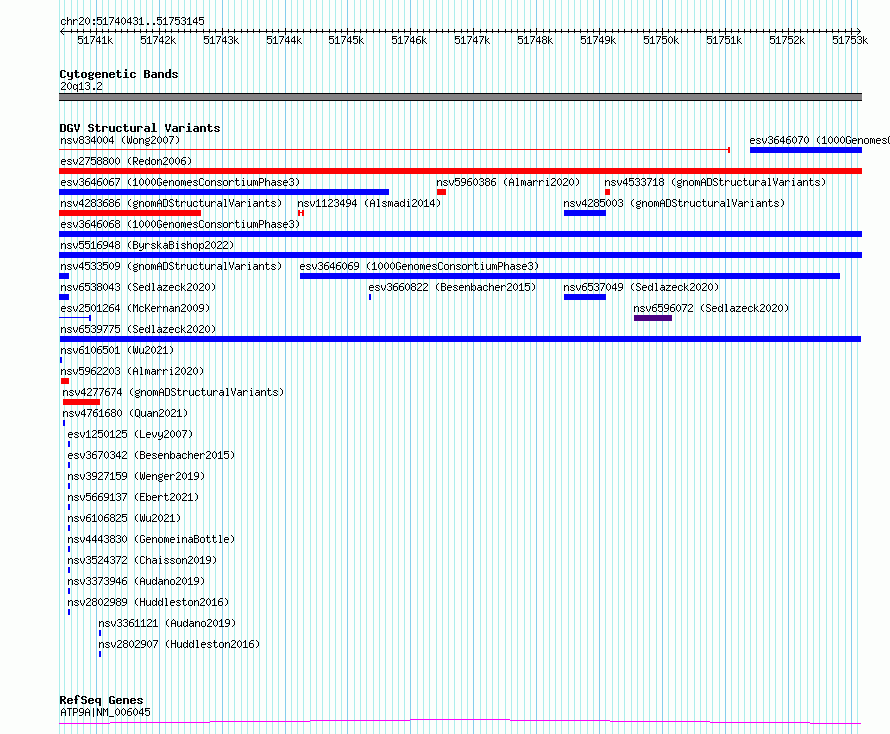Select the RefSeq Genes track title
Viewport: 890px width, 734px height.
coord(101,701)
